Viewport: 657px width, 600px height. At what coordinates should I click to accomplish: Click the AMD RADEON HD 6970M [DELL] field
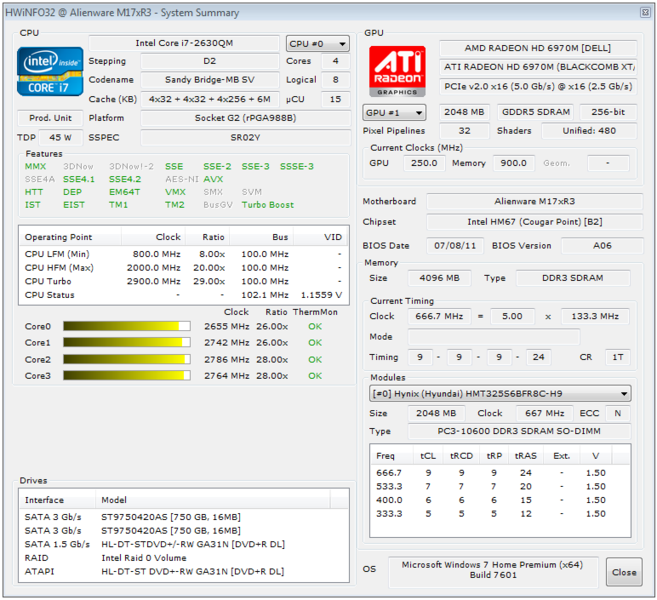click(x=538, y=48)
